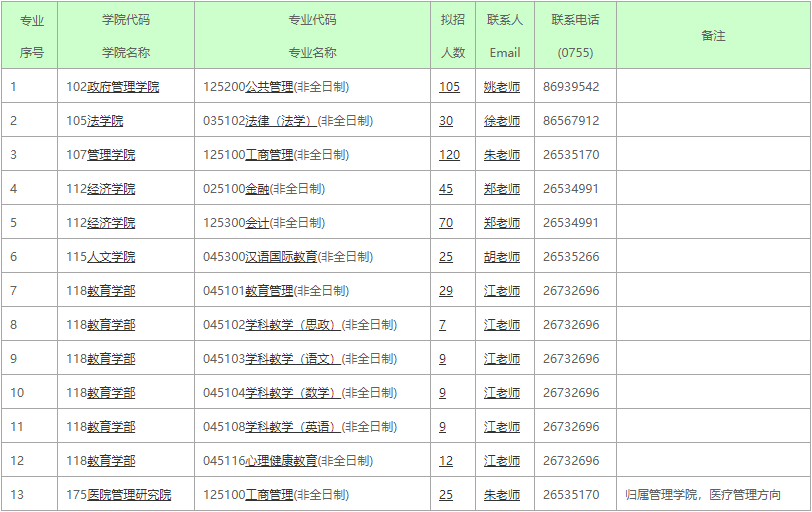Click phone number 86567912 cell
Screen dimensions: 812x512
(571, 121)
